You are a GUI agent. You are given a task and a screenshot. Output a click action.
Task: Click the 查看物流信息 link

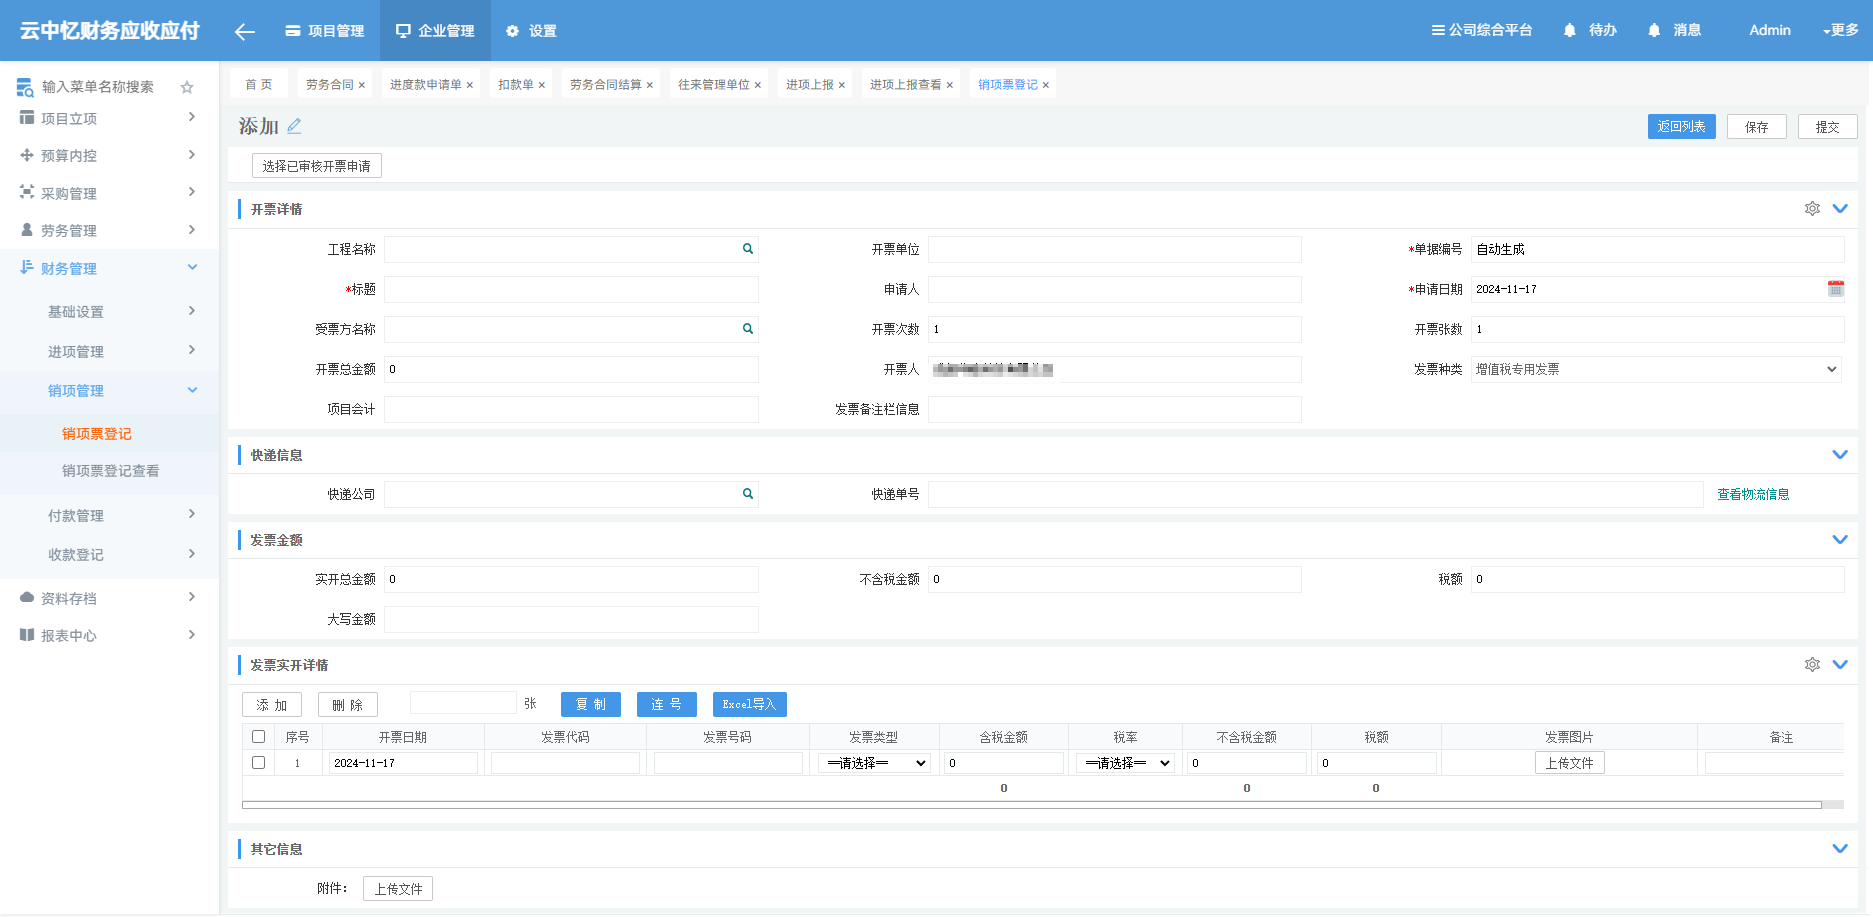[x=1753, y=494]
